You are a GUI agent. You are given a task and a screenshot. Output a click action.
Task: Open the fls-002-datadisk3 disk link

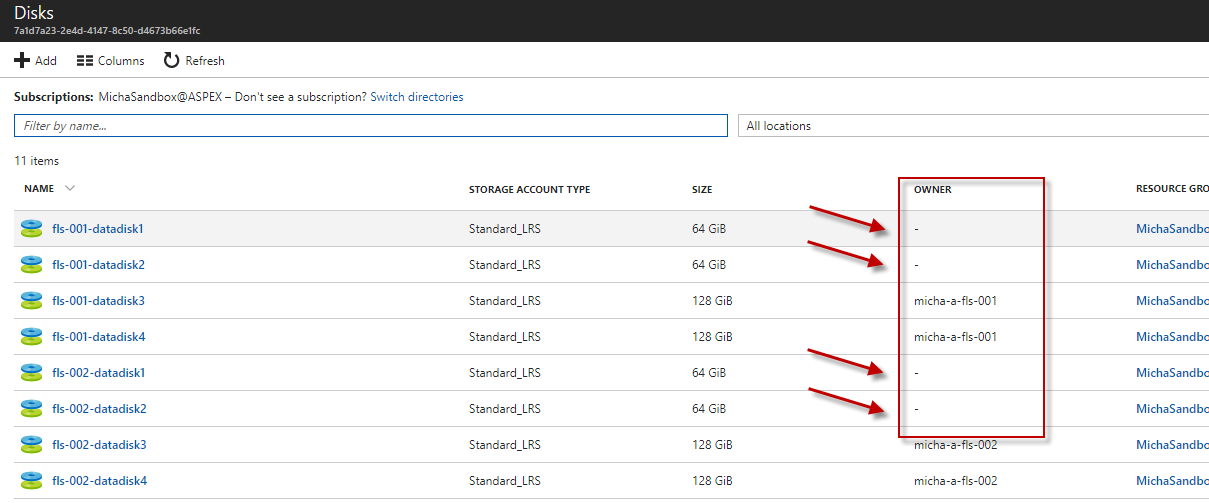click(x=98, y=445)
